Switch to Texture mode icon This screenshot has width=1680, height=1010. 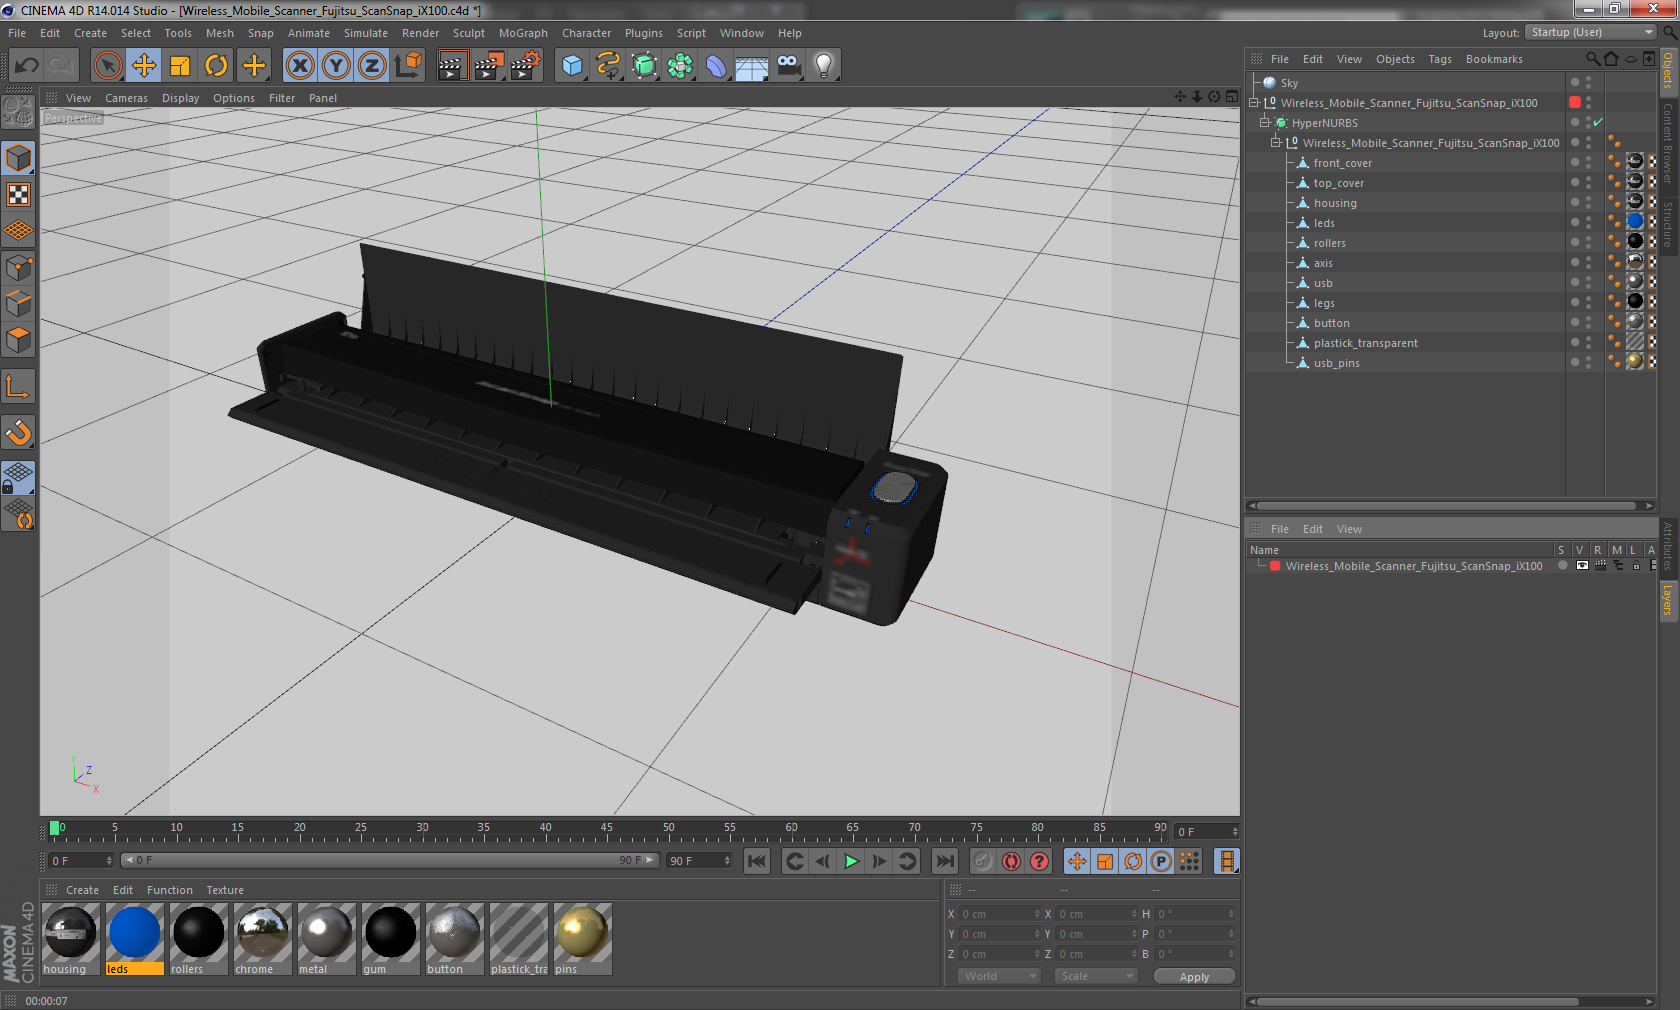point(19,195)
